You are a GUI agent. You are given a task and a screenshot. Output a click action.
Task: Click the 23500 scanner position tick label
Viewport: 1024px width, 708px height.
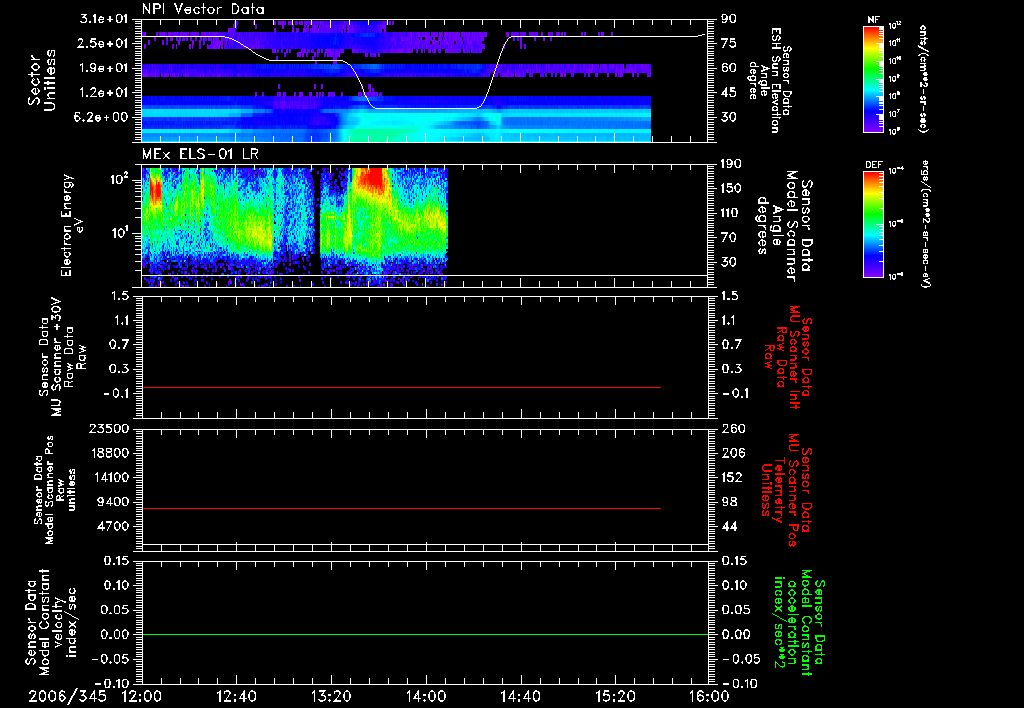click(x=109, y=429)
